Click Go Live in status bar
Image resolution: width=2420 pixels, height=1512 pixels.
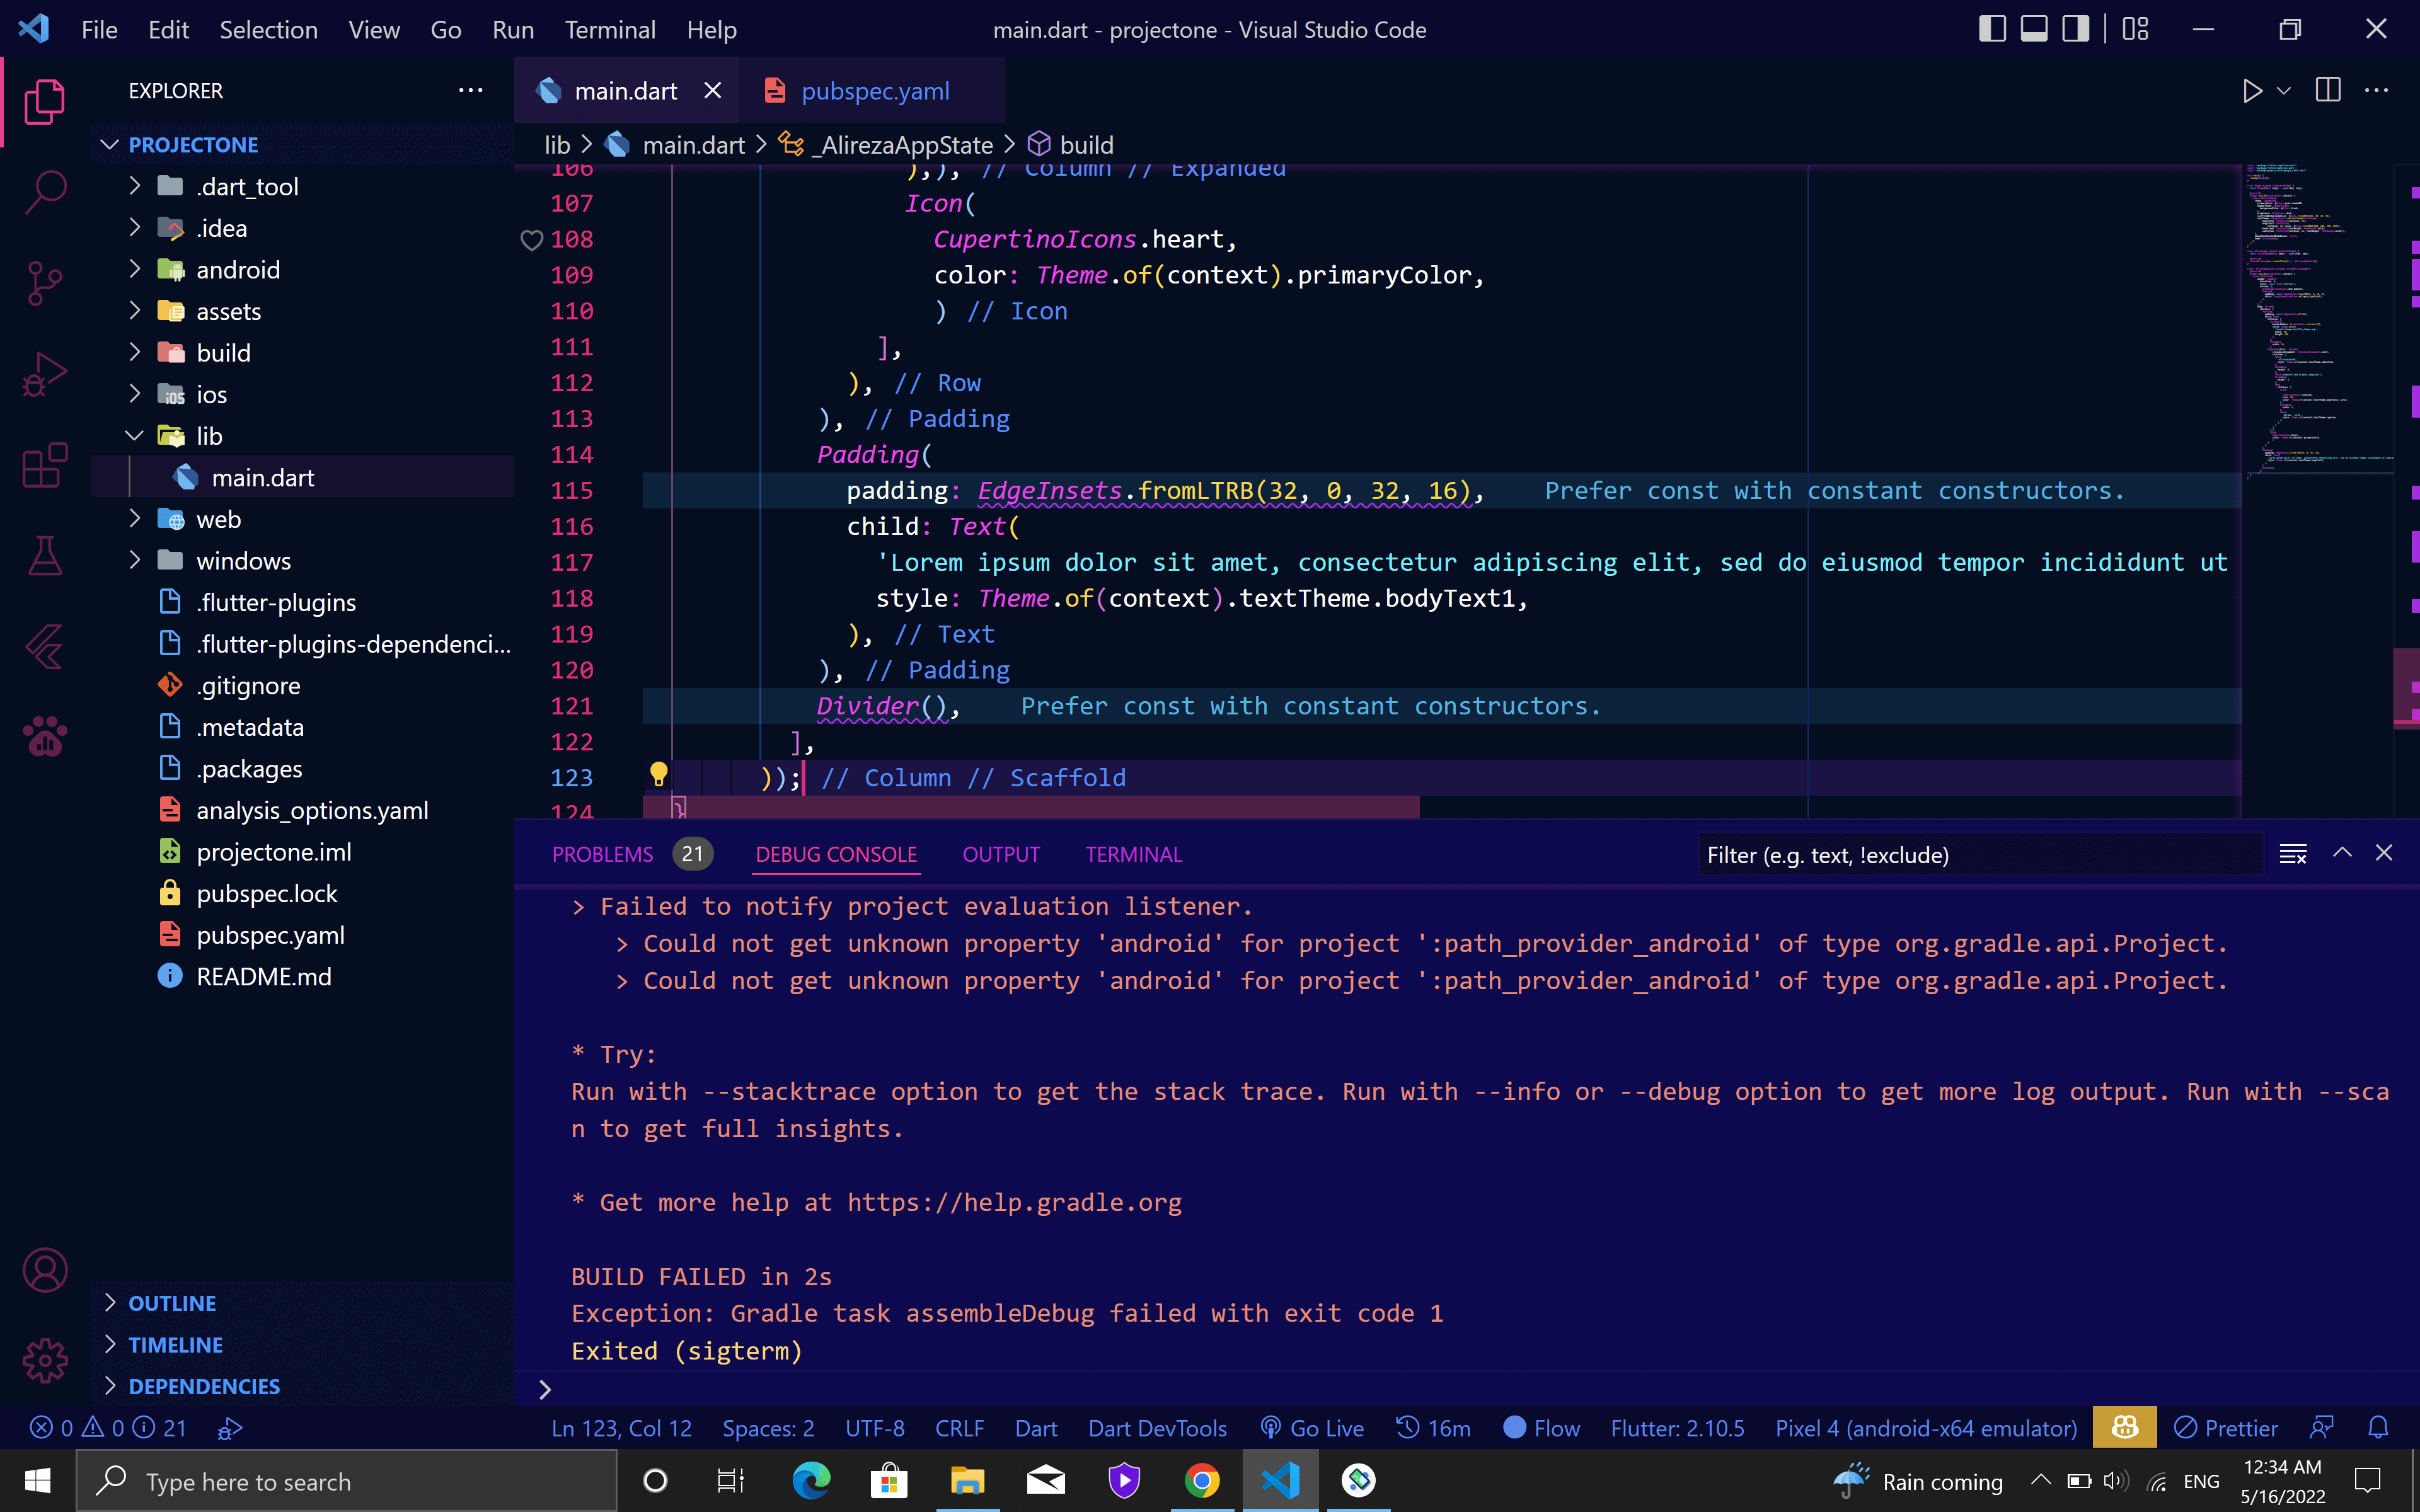(x=1312, y=1428)
